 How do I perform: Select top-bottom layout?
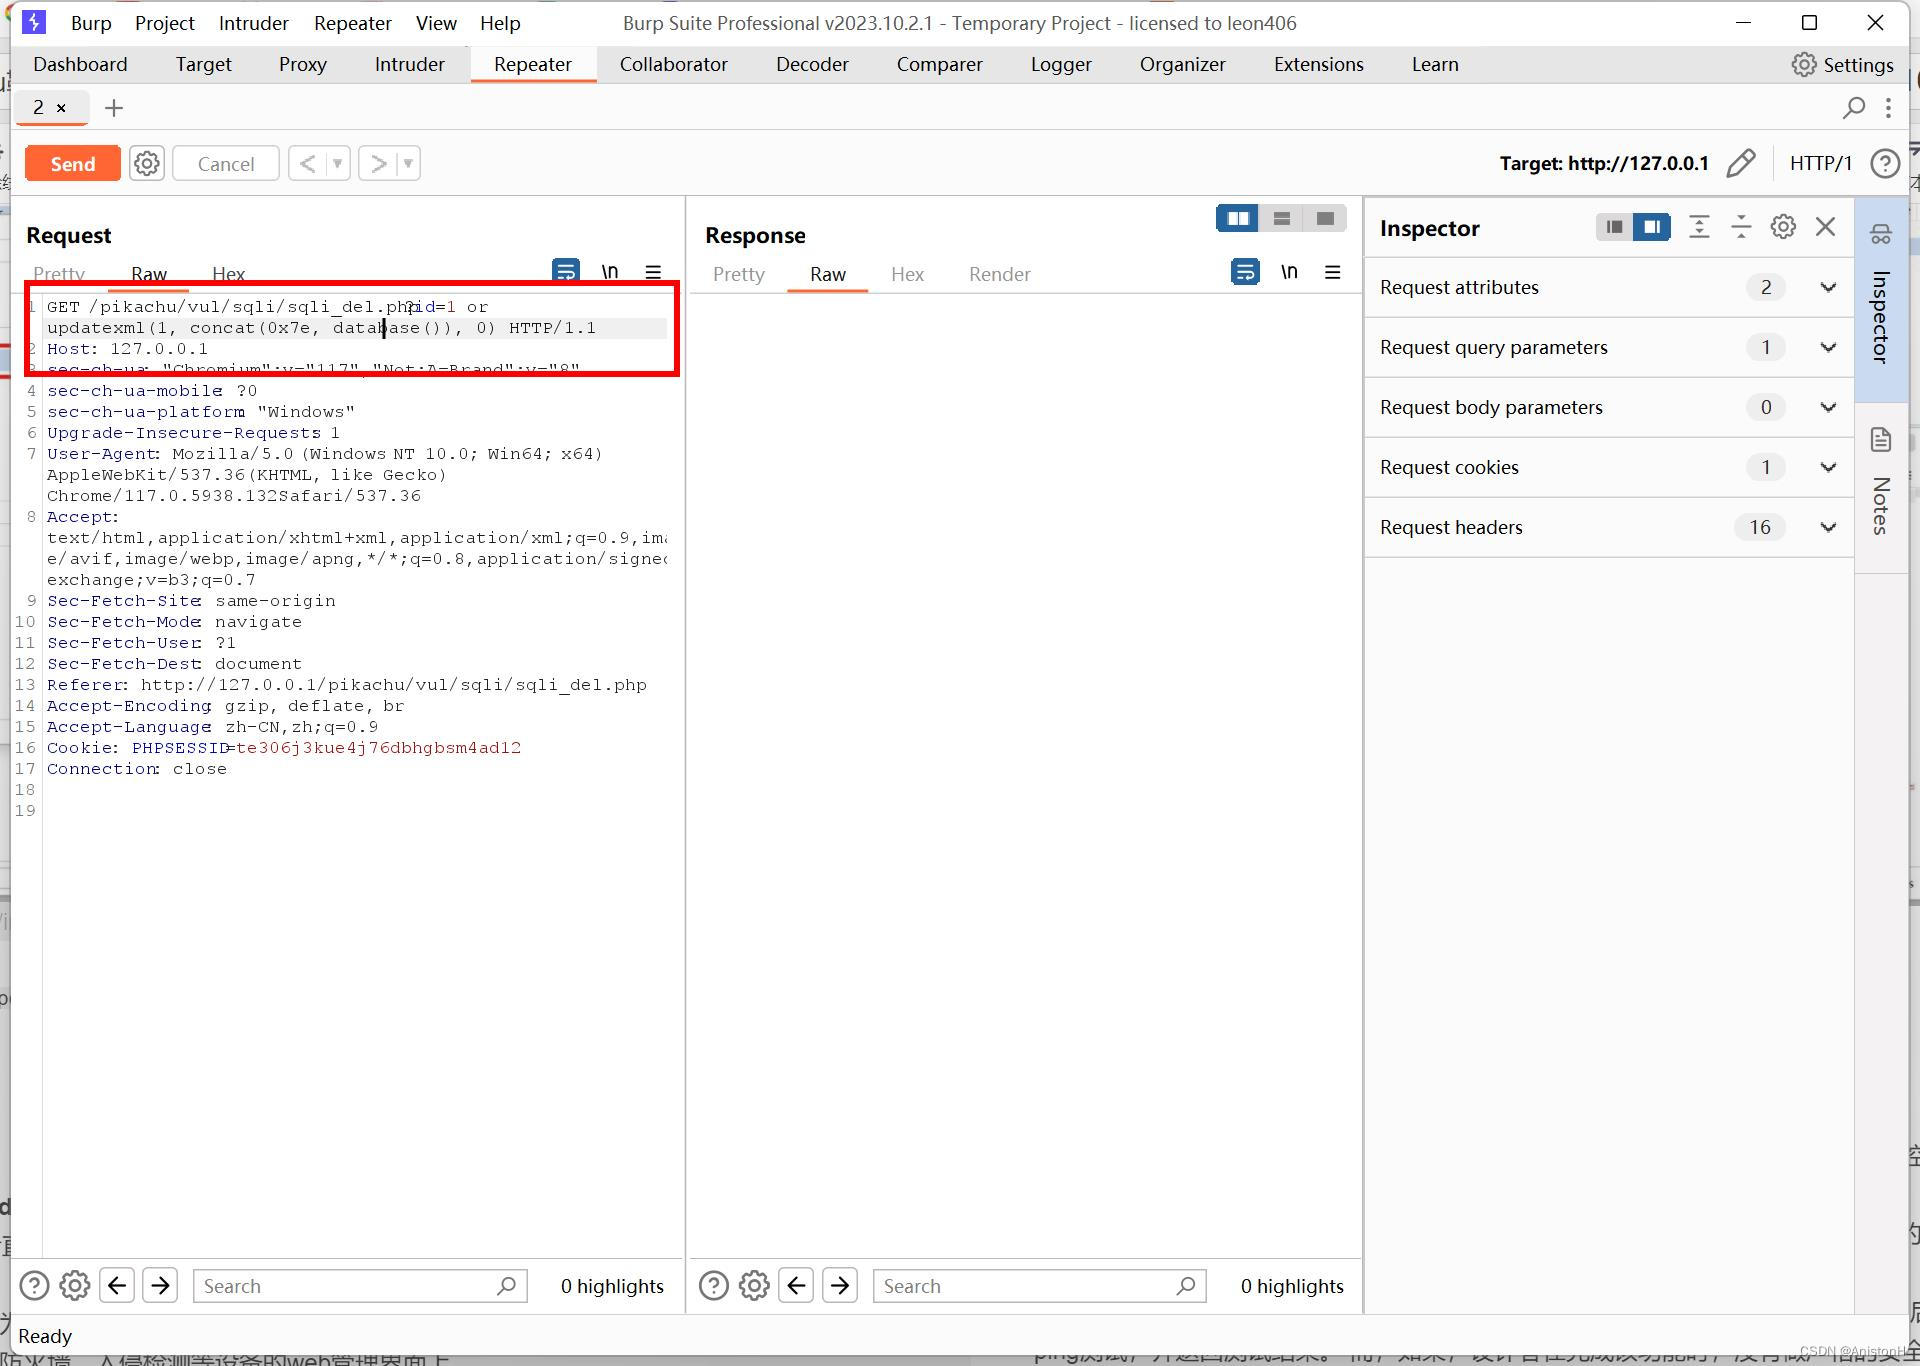click(x=1282, y=219)
